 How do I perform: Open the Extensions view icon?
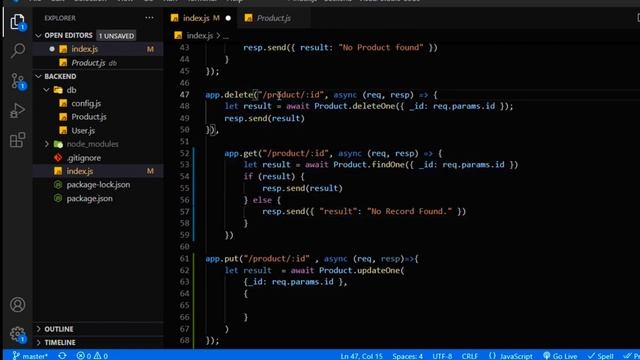[x=18, y=140]
